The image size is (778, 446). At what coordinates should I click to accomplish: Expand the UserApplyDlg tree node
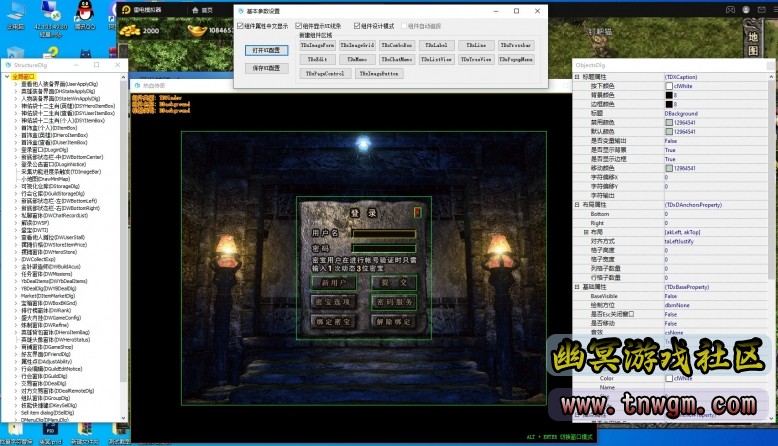(16, 84)
